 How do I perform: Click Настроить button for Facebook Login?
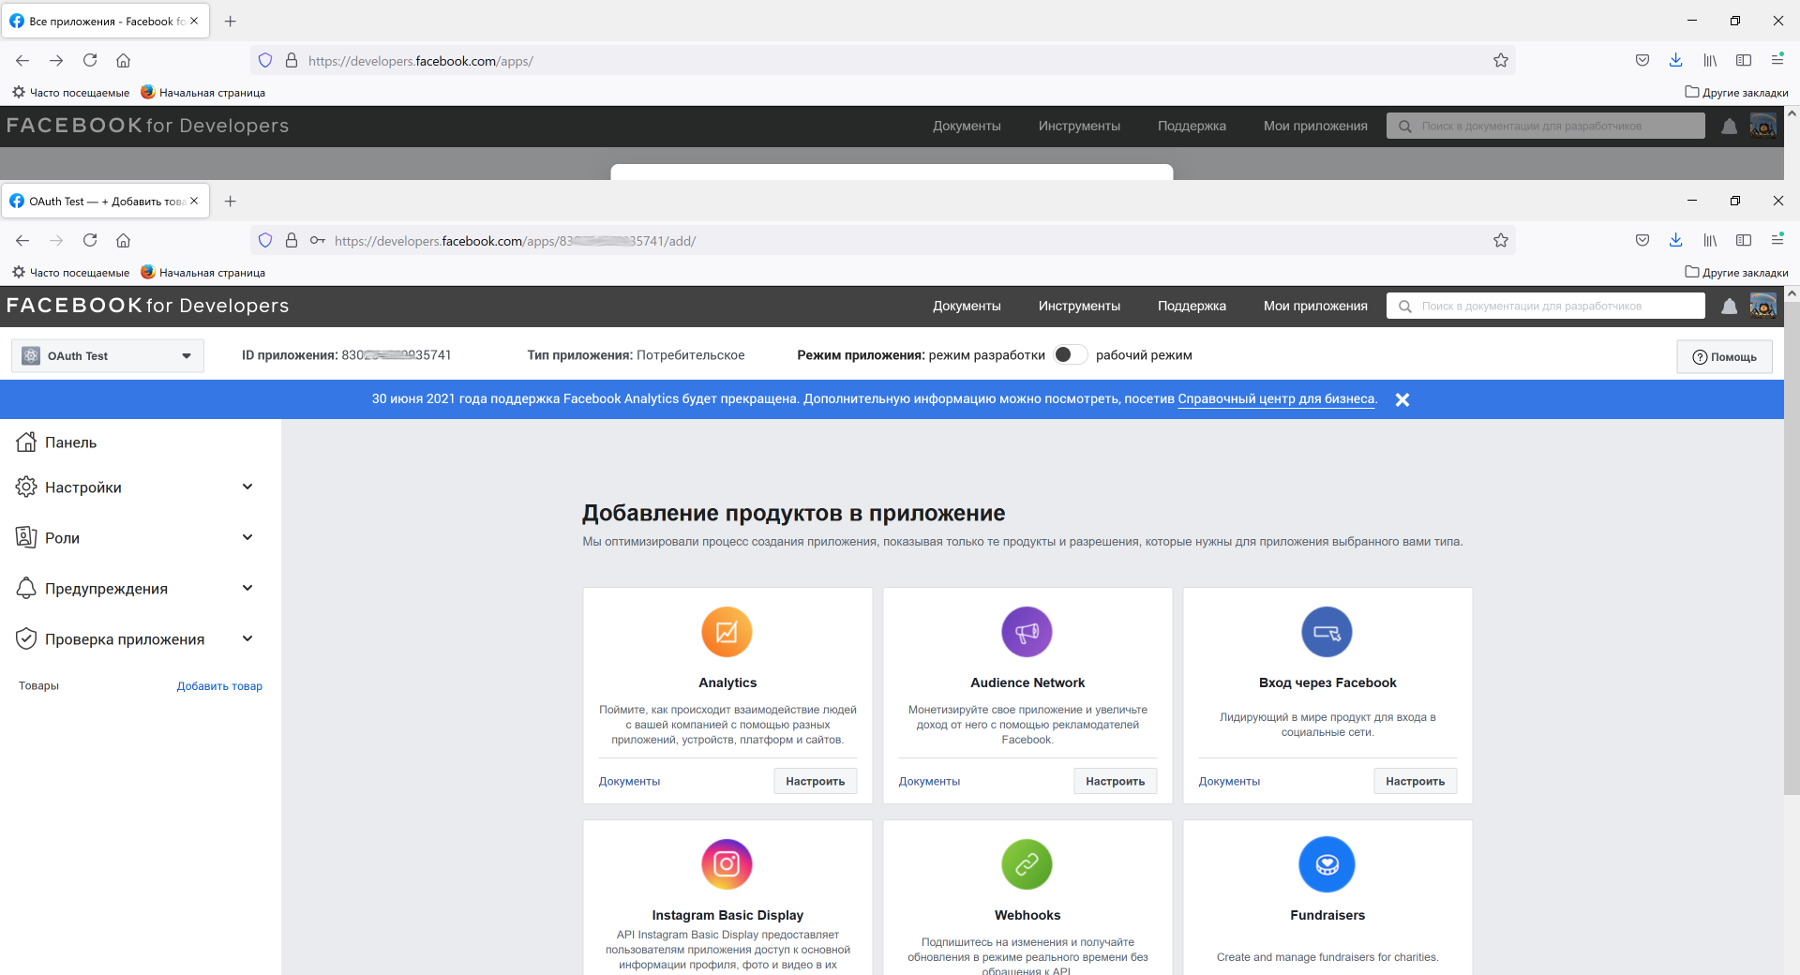[1415, 781]
